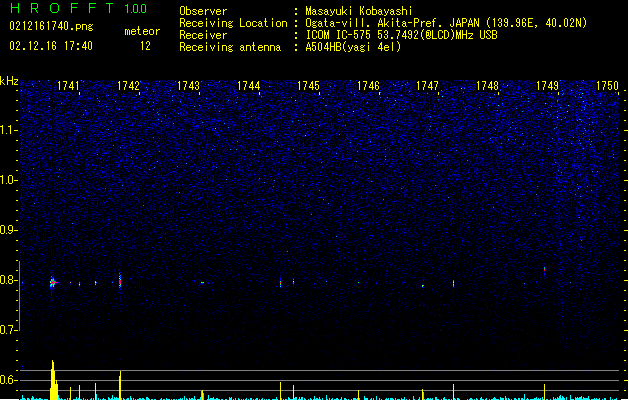This screenshot has width=629, height=400.
Task: Click the 1749 time axis marker
Action: pos(548,86)
